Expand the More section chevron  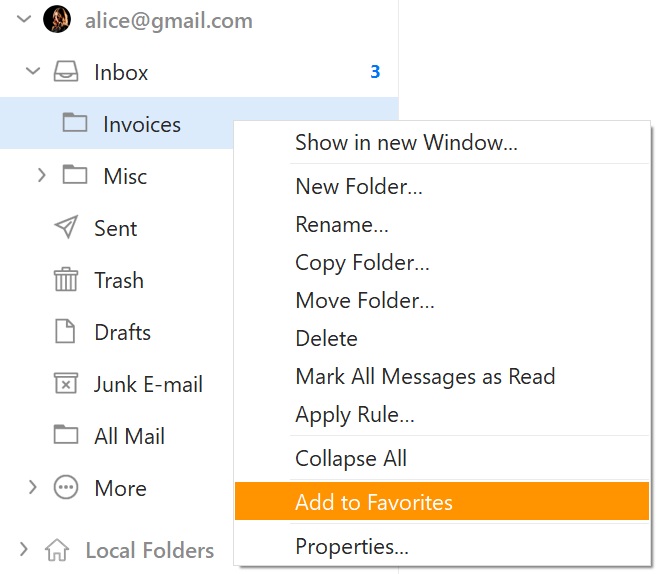click(32, 487)
